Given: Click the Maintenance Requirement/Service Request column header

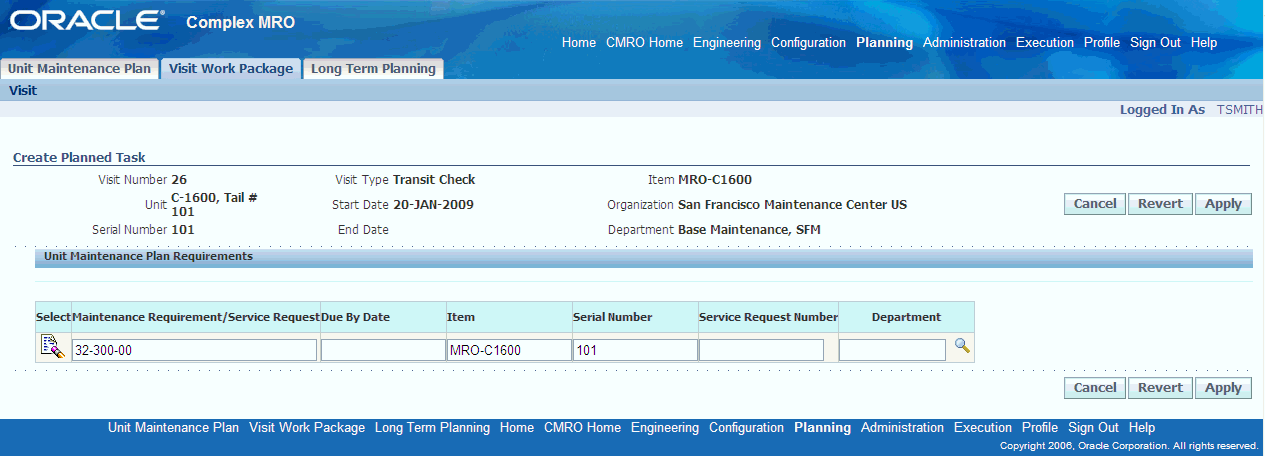Looking at the screenshot, I should coord(196,317).
